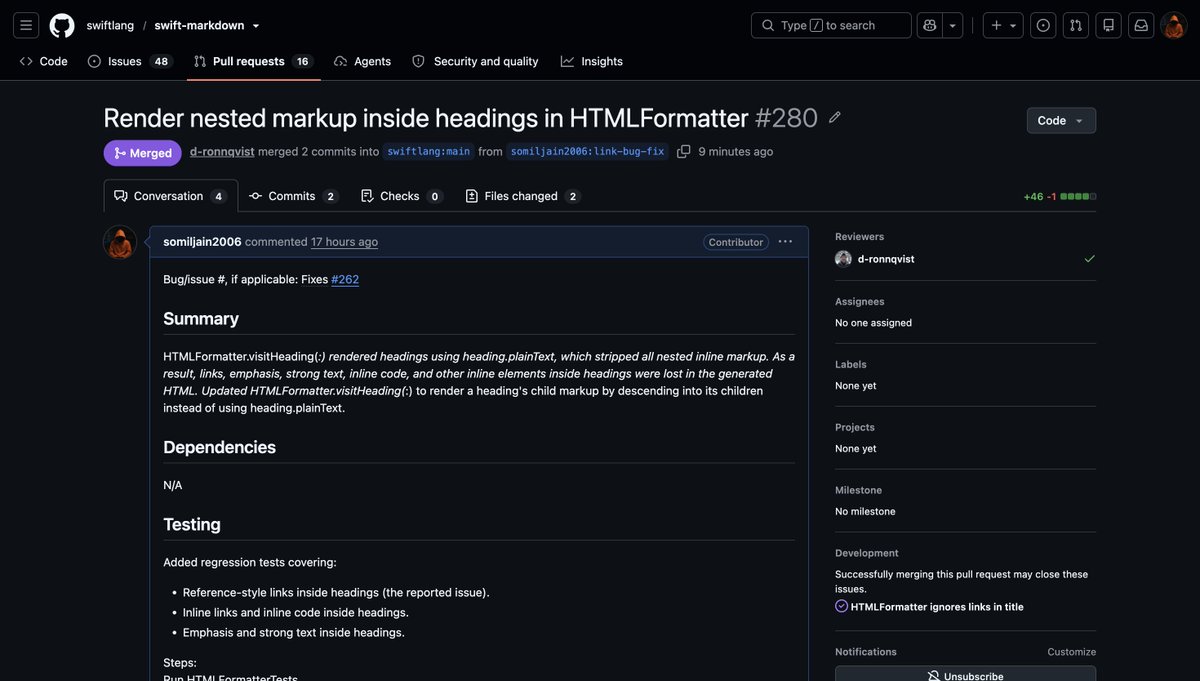Open the swiftlang:main base branch
Screen dimensions: 1200x681
point(428,152)
